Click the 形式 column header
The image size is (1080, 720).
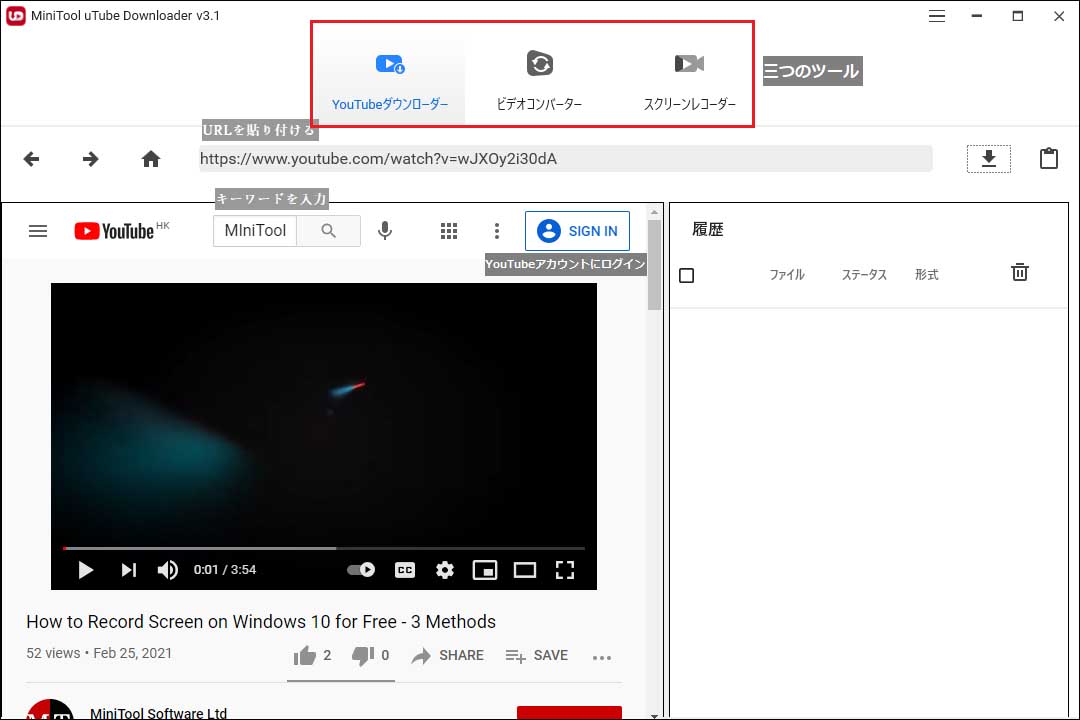pyautogui.click(x=926, y=275)
